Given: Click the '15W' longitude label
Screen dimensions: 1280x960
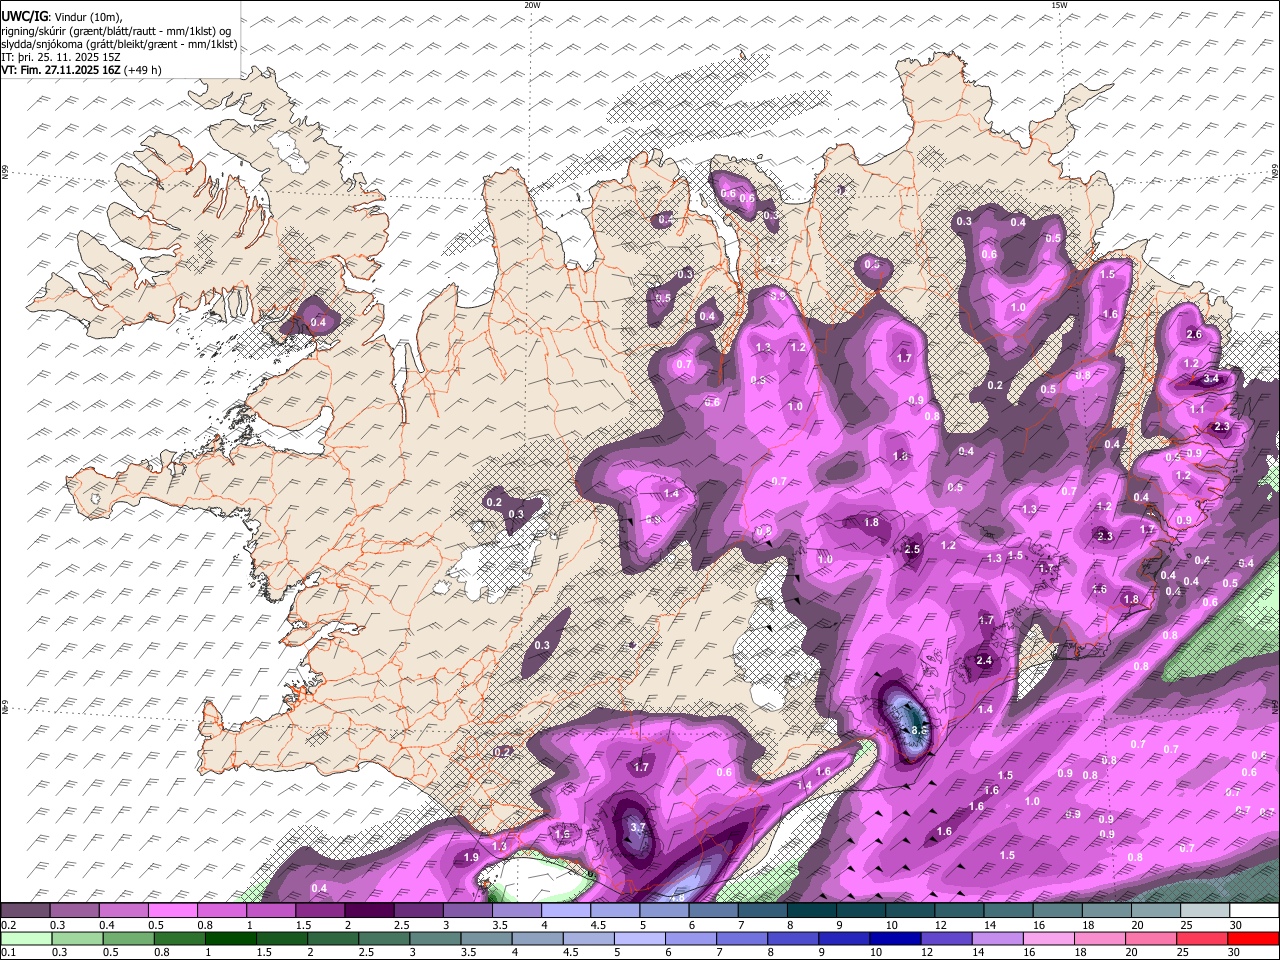Looking at the screenshot, I should 1059,5.
